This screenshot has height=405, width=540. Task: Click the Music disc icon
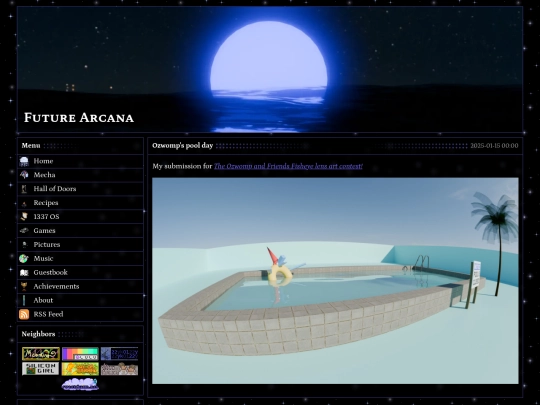click(24, 258)
